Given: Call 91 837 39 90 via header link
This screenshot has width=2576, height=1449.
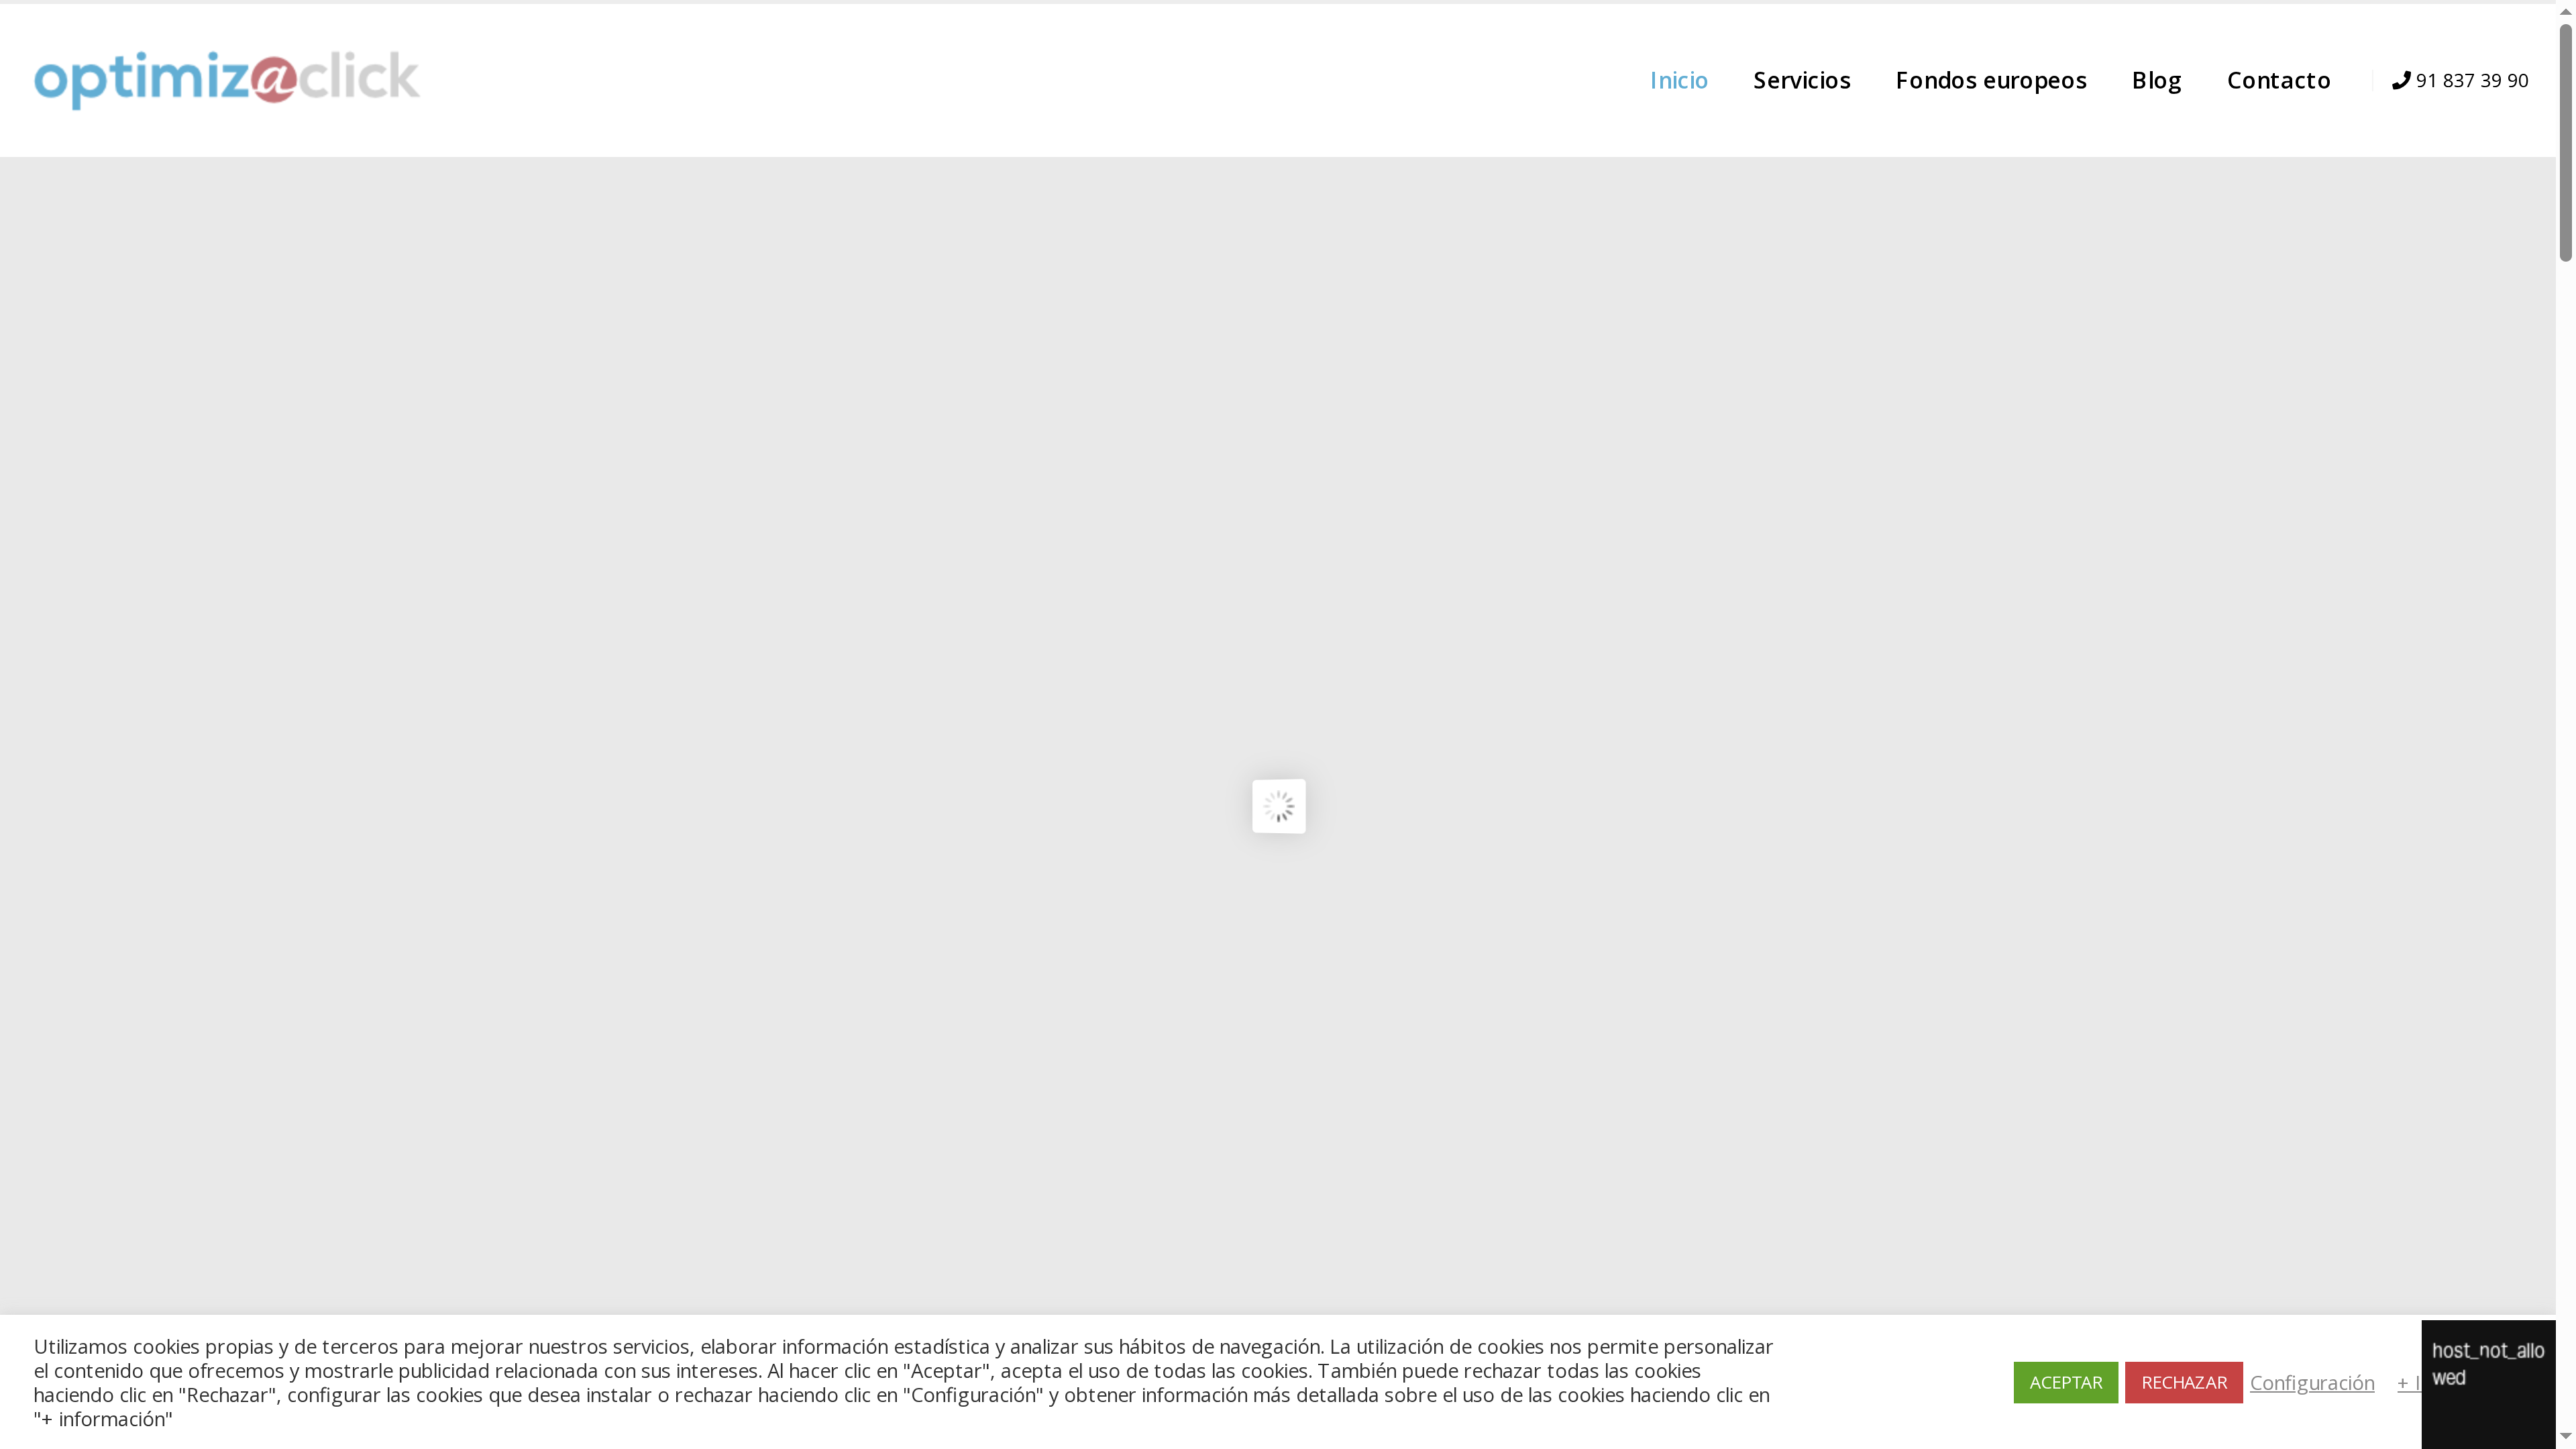Looking at the screenshot, I should (2470, 80).
